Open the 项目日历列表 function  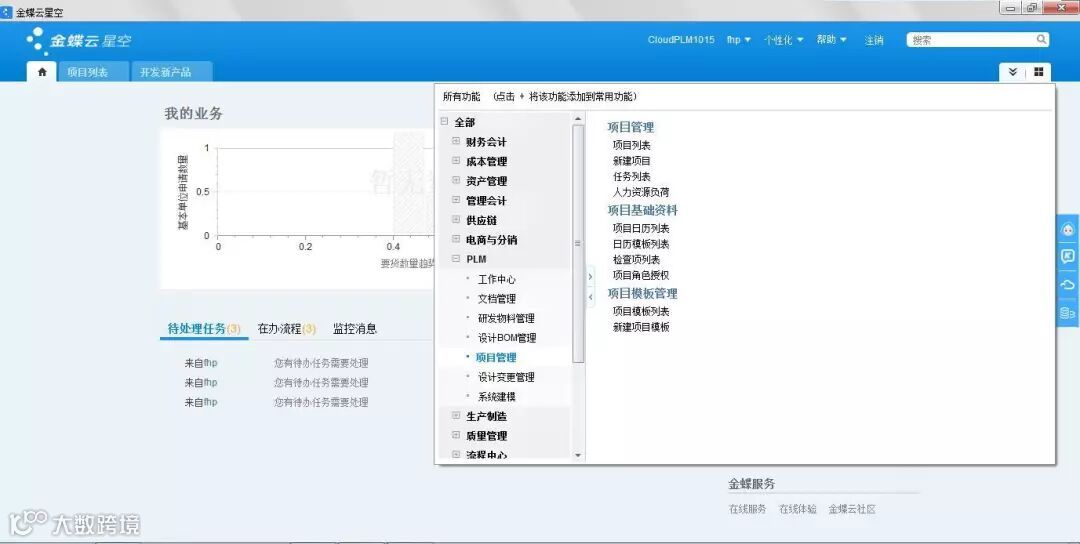641,228
